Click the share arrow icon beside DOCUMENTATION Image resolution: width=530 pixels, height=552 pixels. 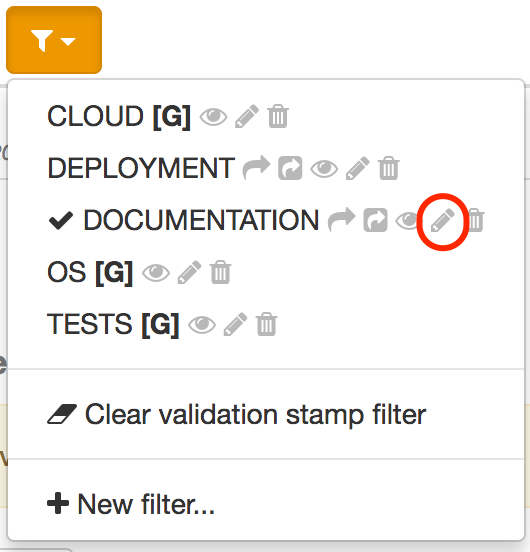(x=342, y=220)
